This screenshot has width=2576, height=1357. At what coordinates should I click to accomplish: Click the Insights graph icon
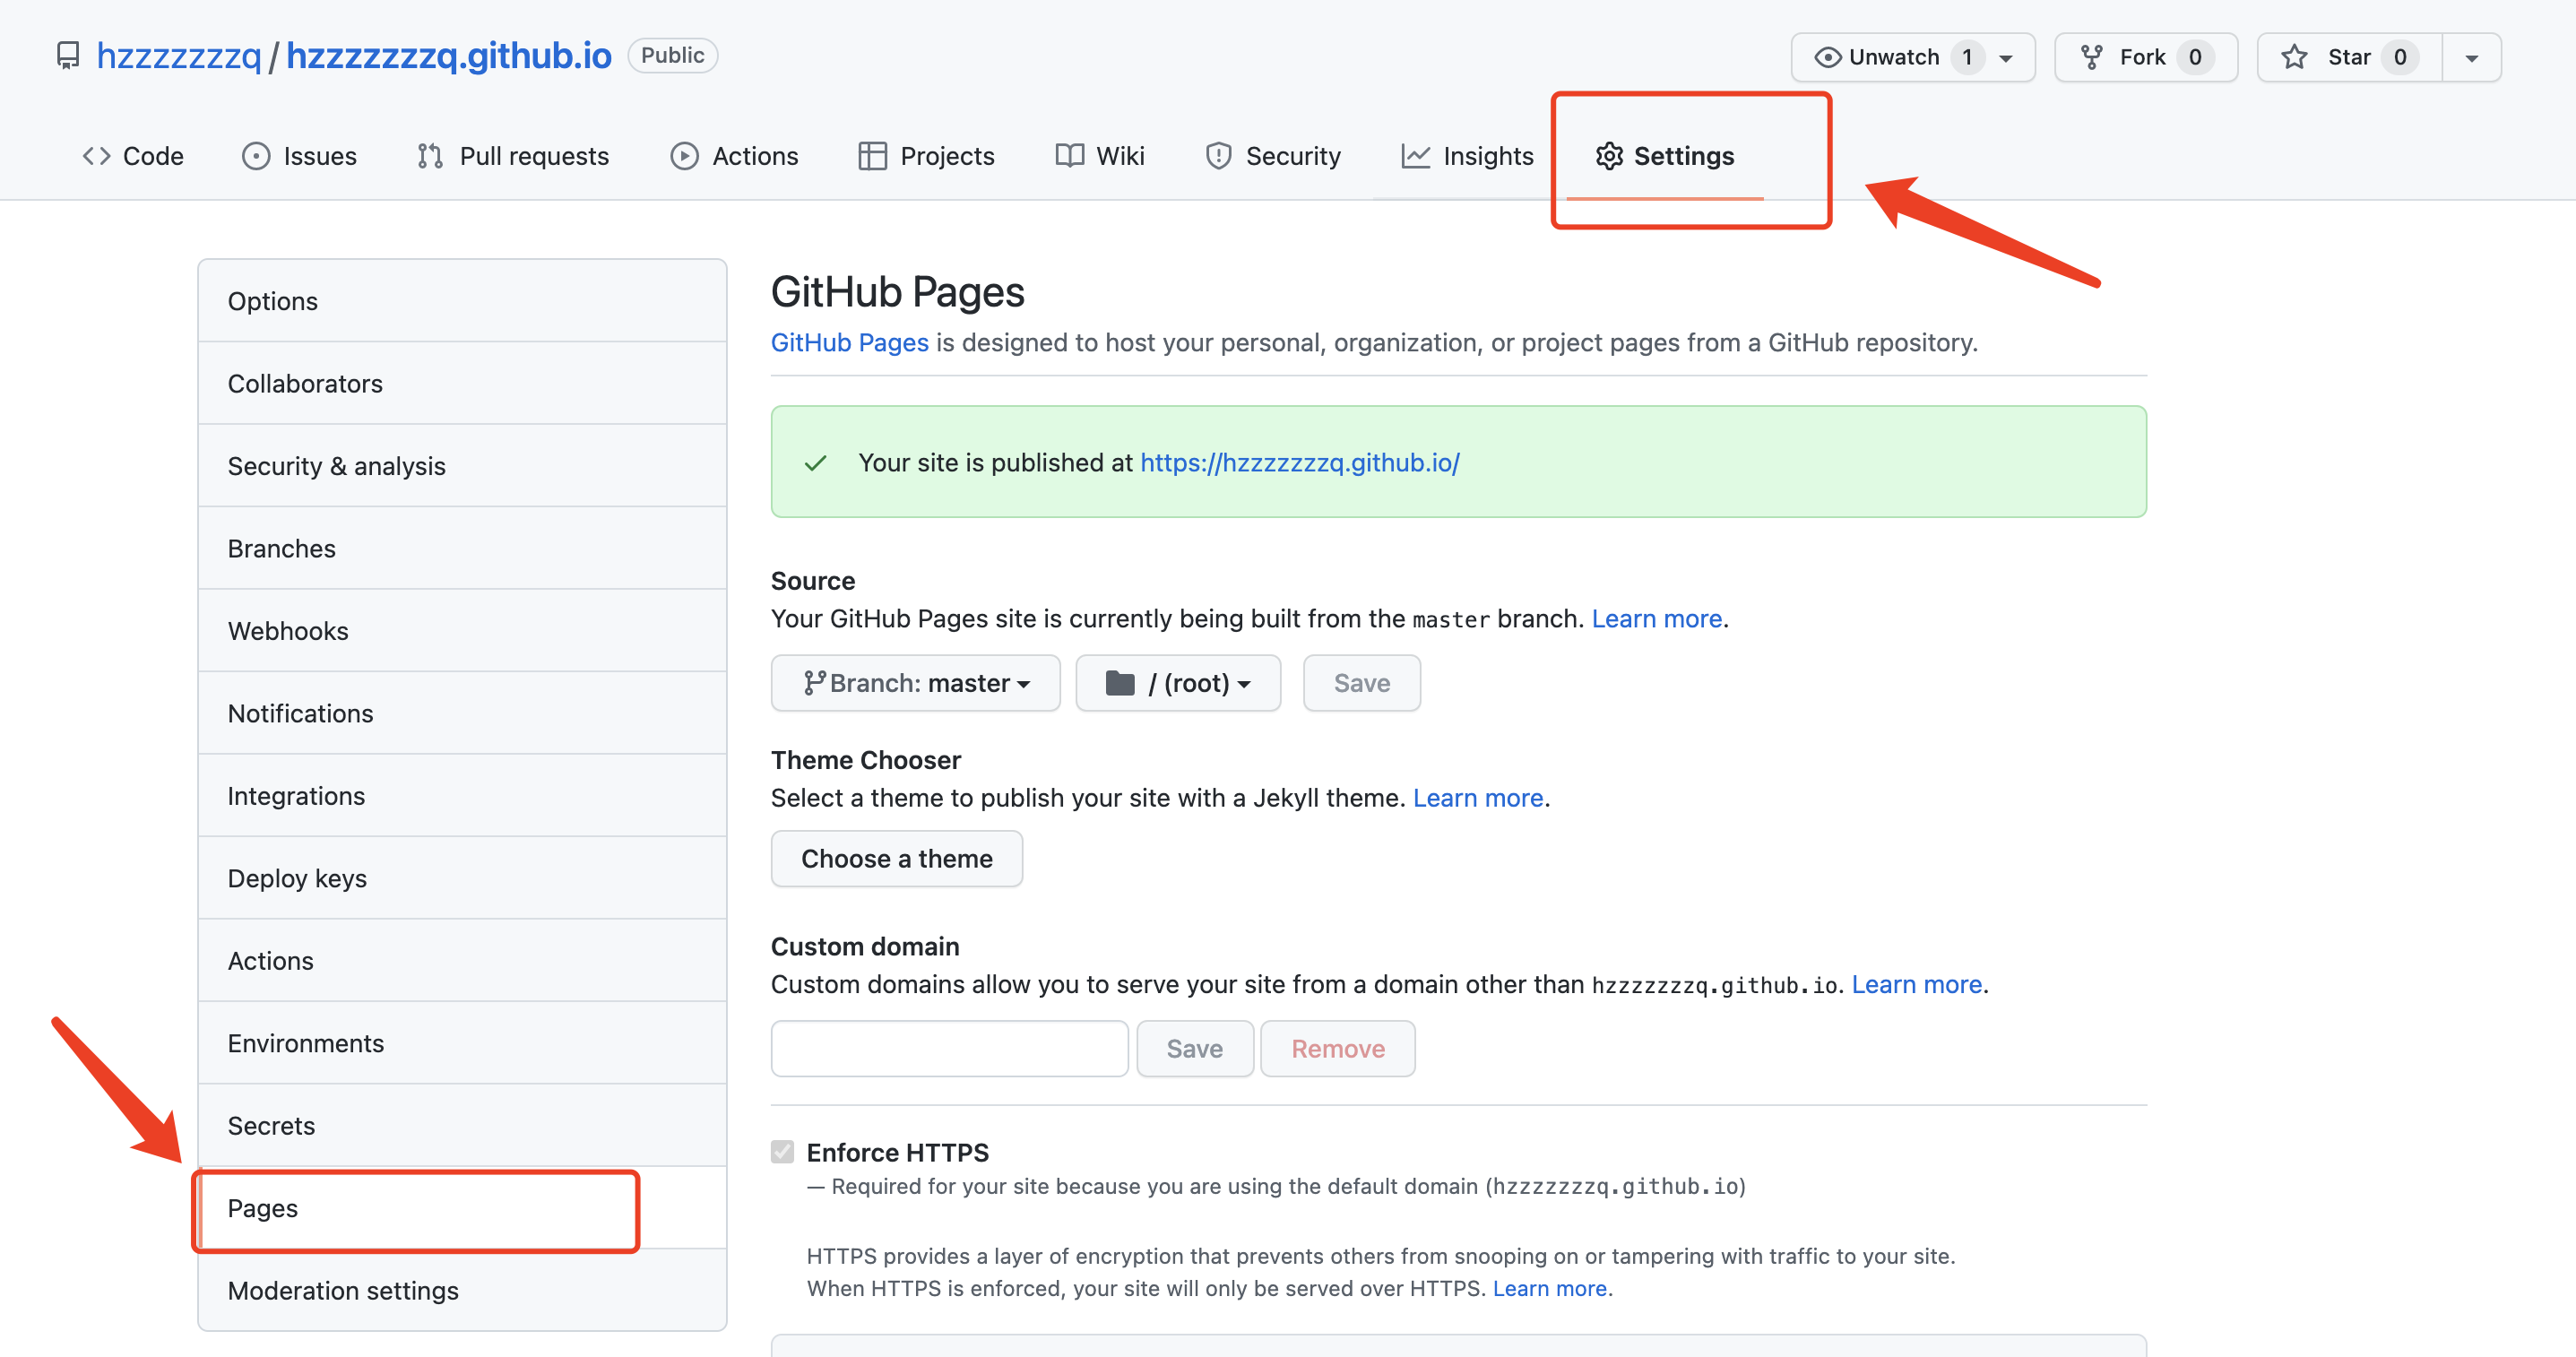click(1415, 156)
